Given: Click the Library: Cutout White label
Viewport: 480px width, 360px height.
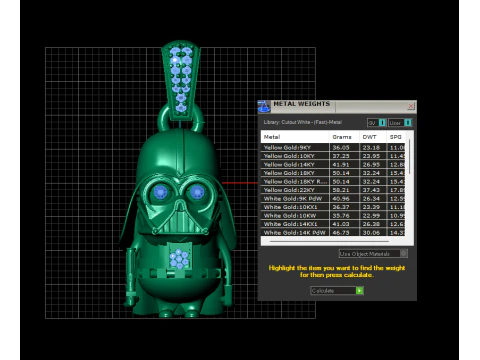Looking at the screenshot, I should [303, 122].
